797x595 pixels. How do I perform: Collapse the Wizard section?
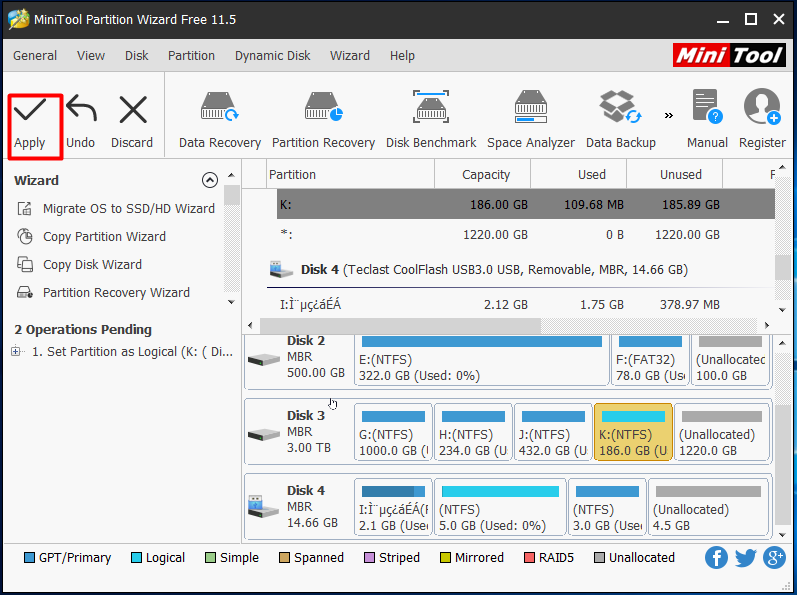tap(210, 180)
